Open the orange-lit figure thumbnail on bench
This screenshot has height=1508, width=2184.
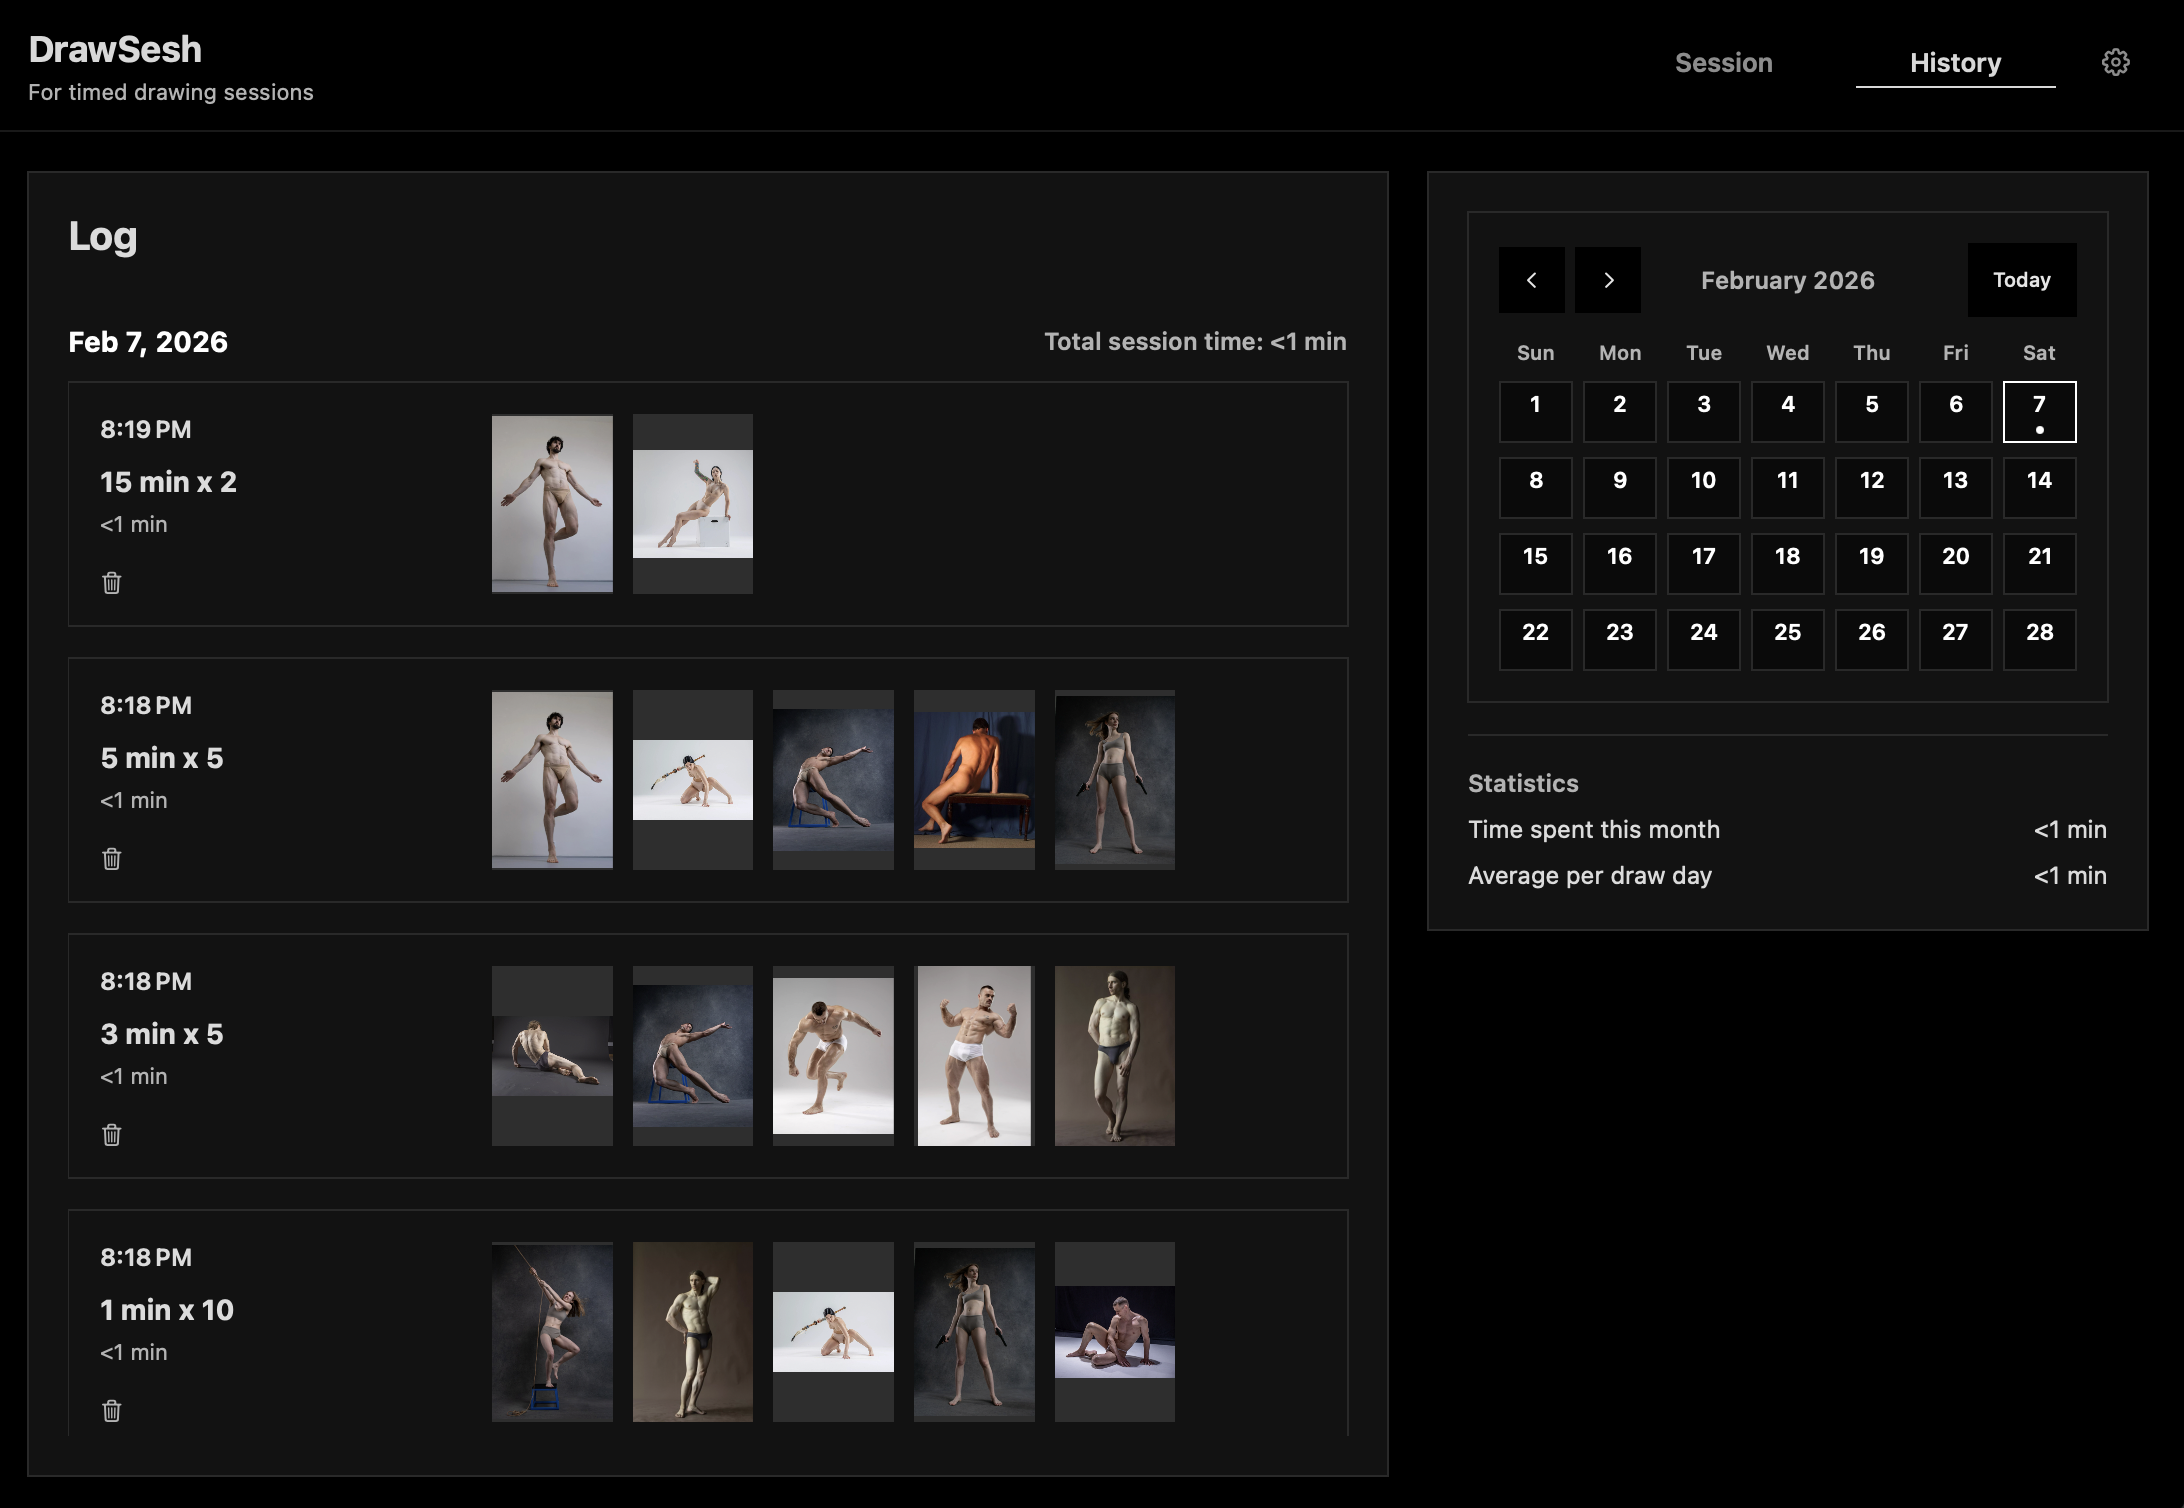click(974, 780)
